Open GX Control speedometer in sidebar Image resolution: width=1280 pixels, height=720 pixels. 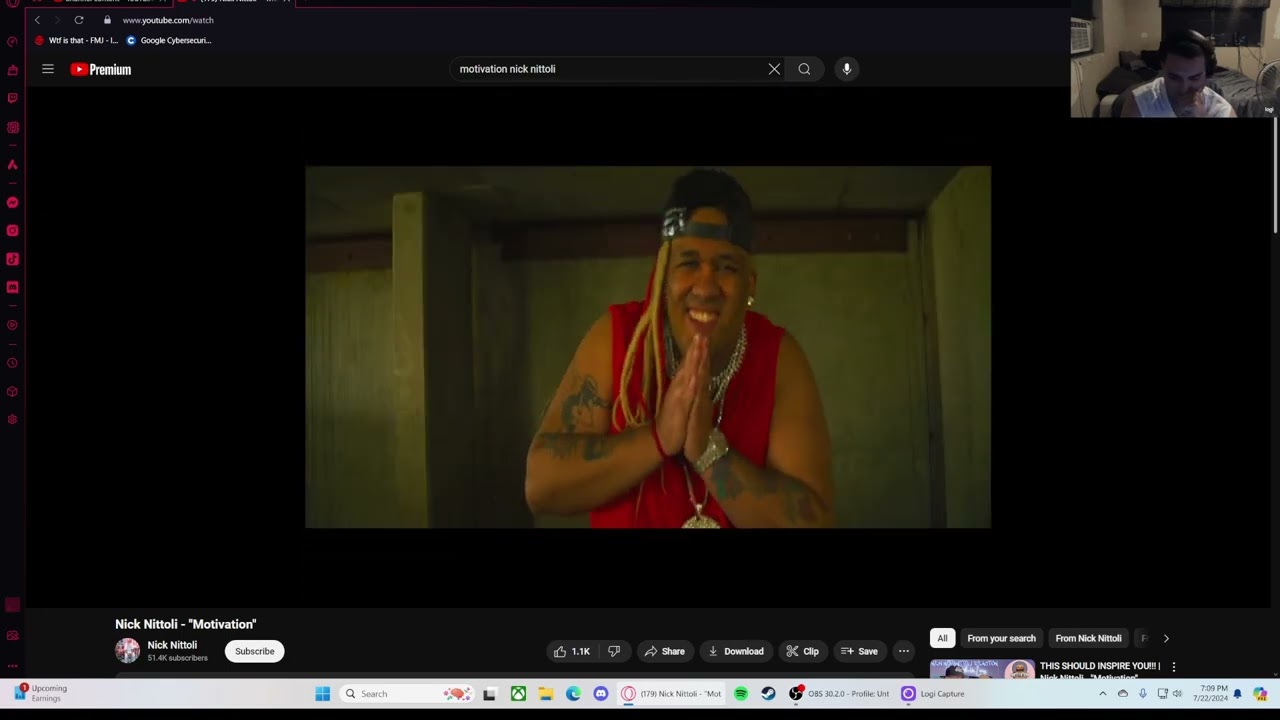tap(12, 42)
